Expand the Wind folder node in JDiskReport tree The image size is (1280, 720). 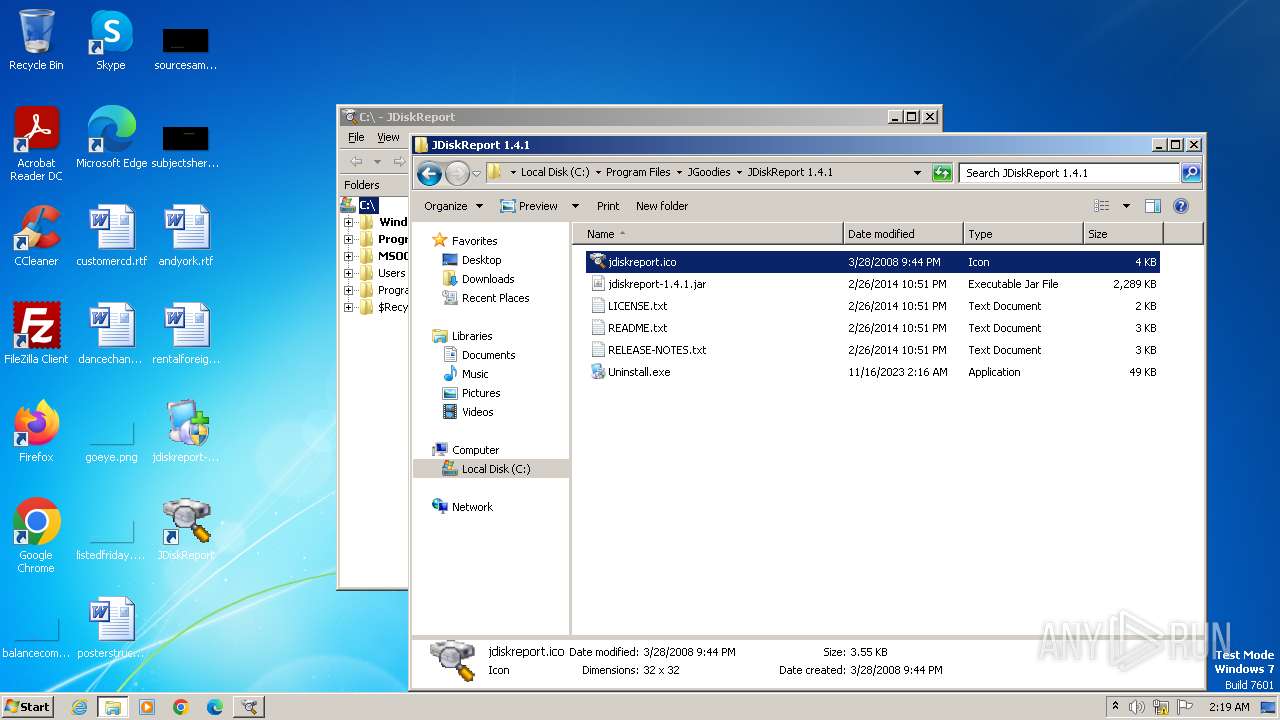point(348,222)
